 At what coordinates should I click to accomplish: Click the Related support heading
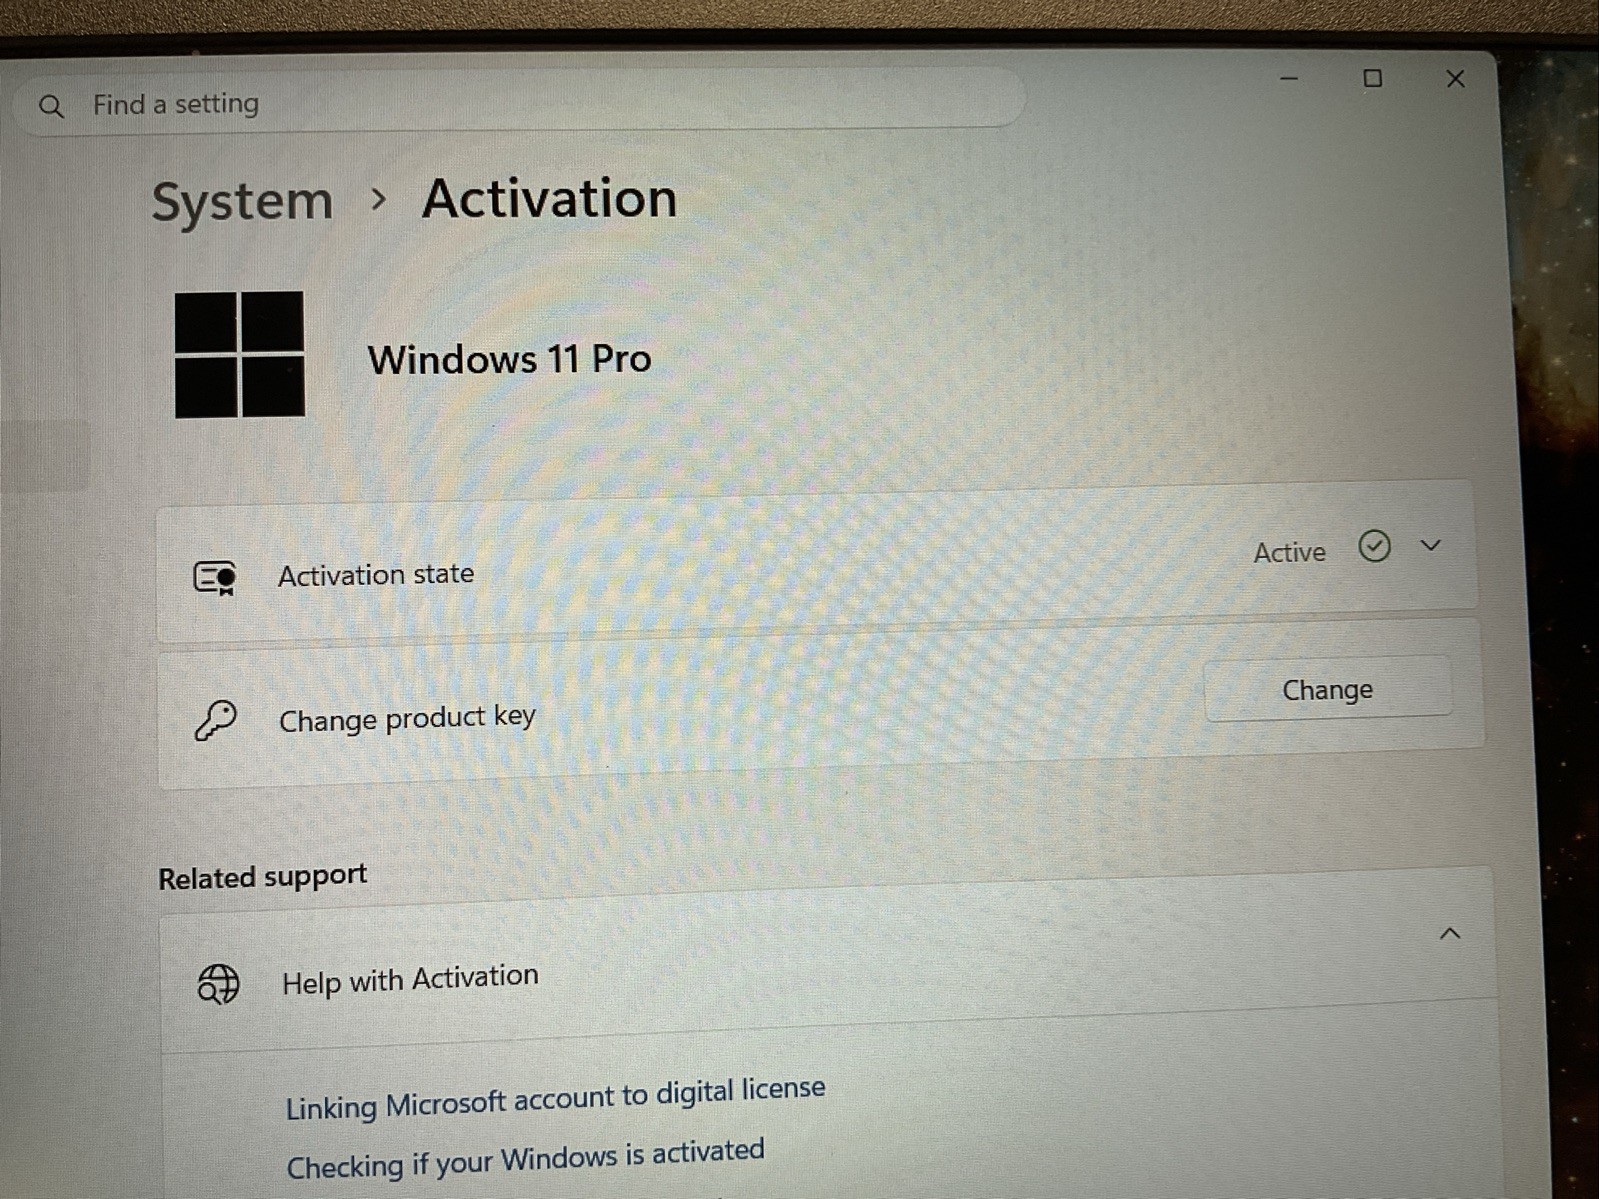click(x=262, y=877)
